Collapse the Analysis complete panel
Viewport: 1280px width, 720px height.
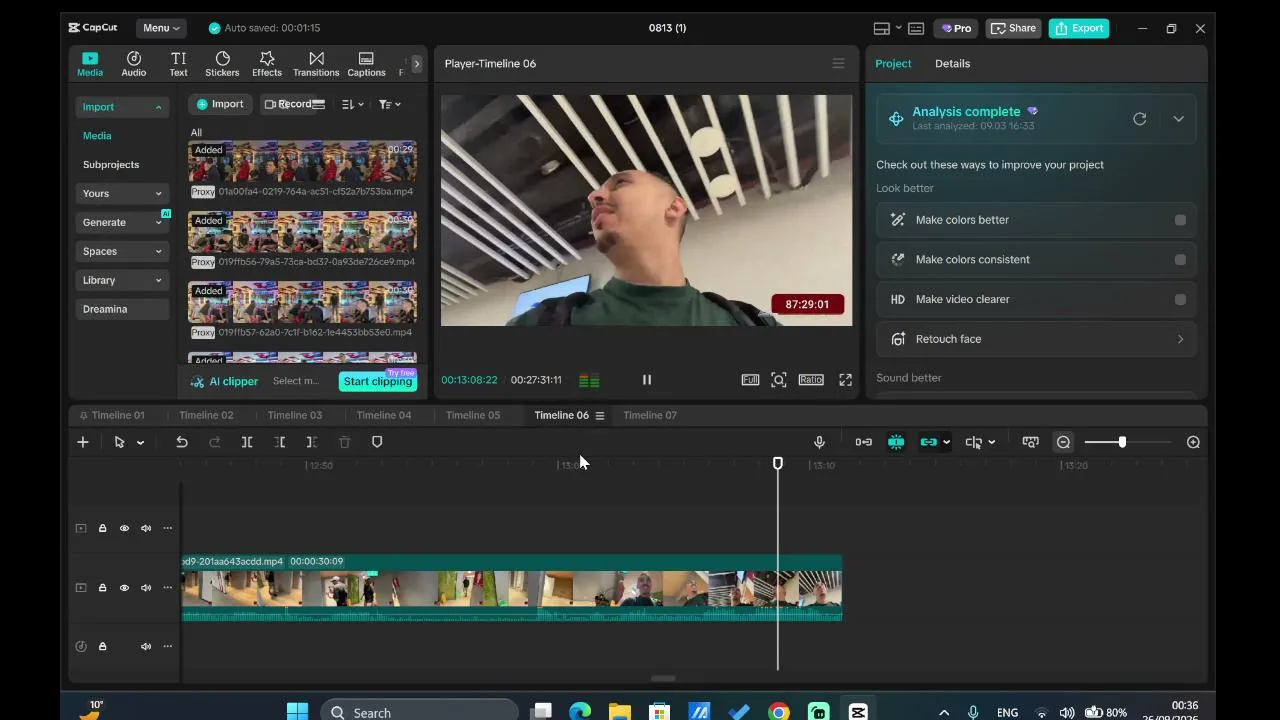coord(1178,119)
